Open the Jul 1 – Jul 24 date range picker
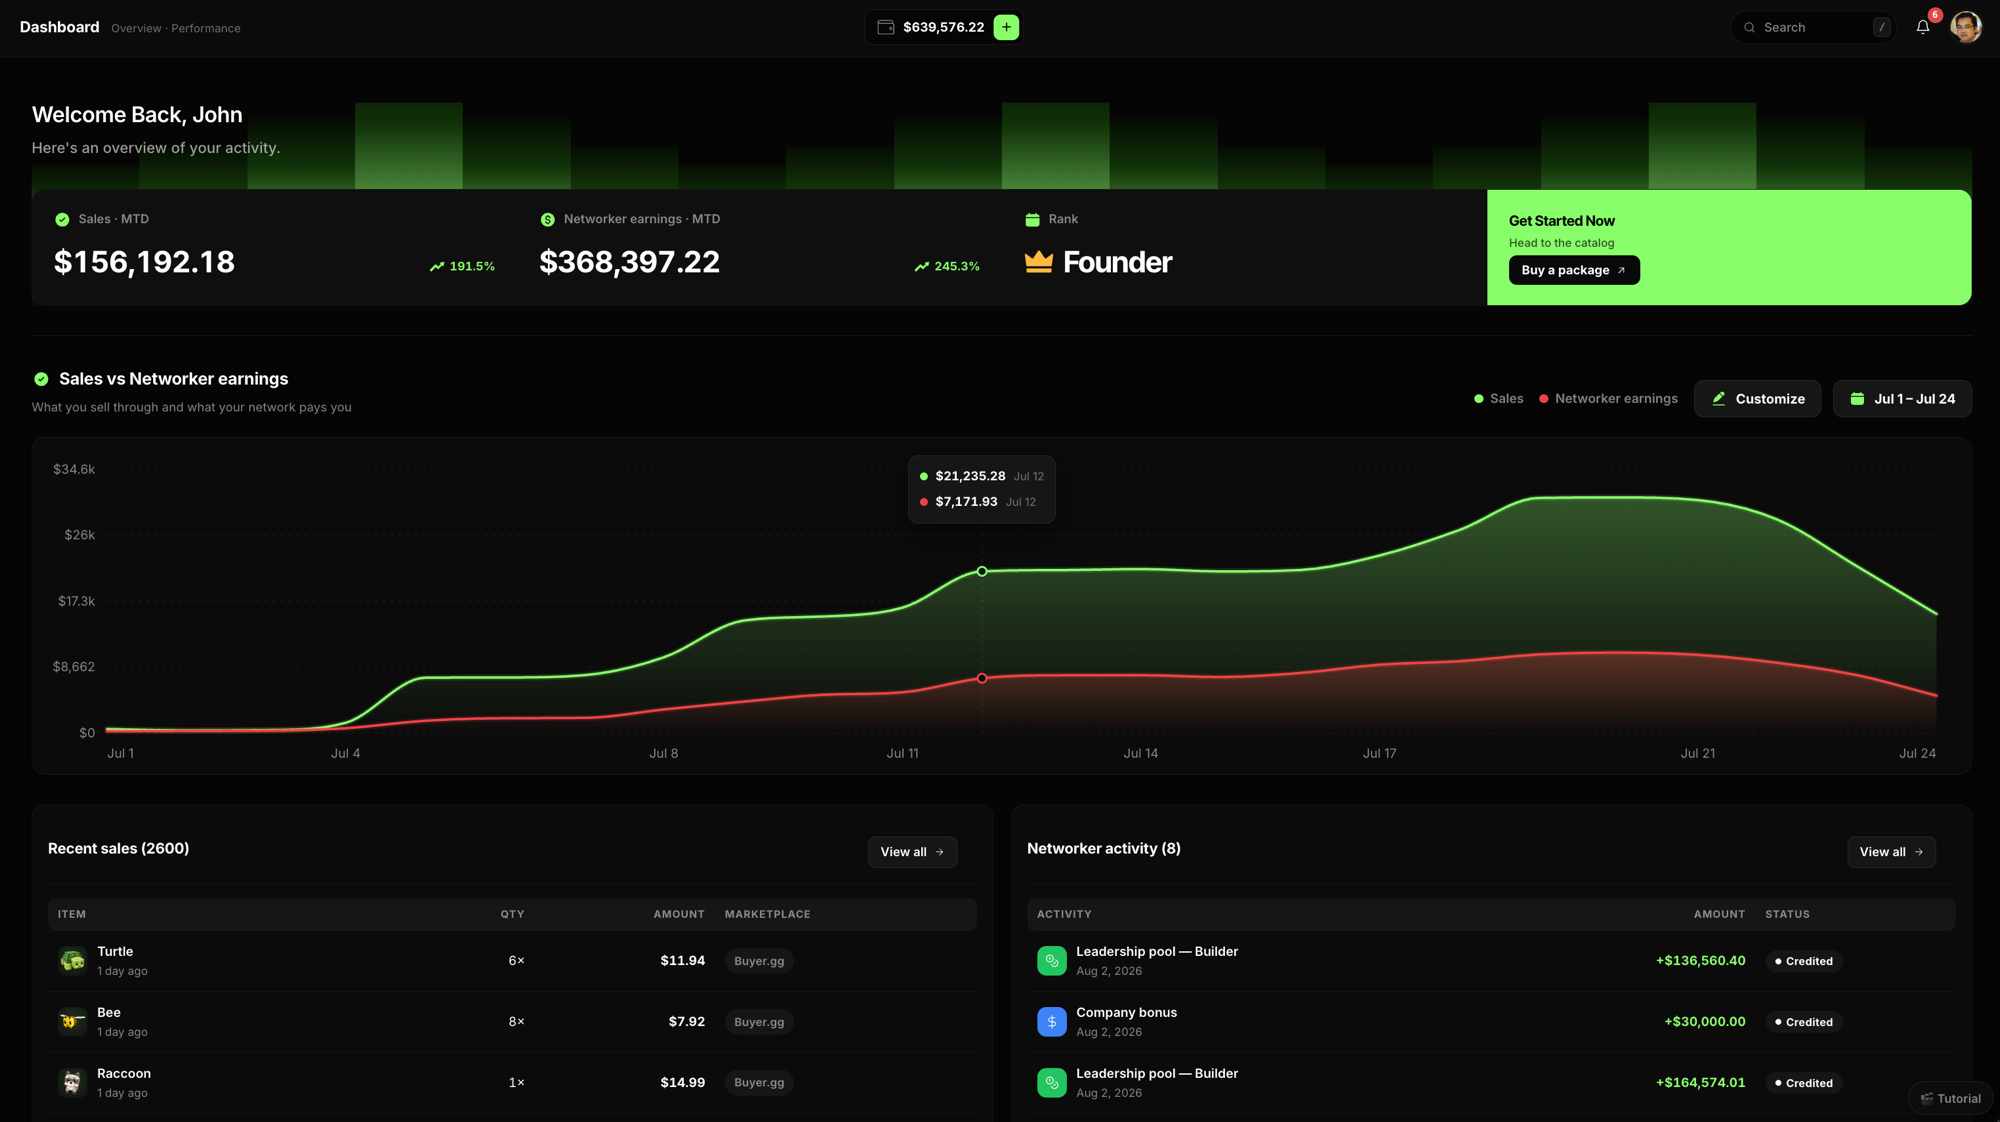Viewport: 2000px width, 1122px height. click(x=1902, y=399)
